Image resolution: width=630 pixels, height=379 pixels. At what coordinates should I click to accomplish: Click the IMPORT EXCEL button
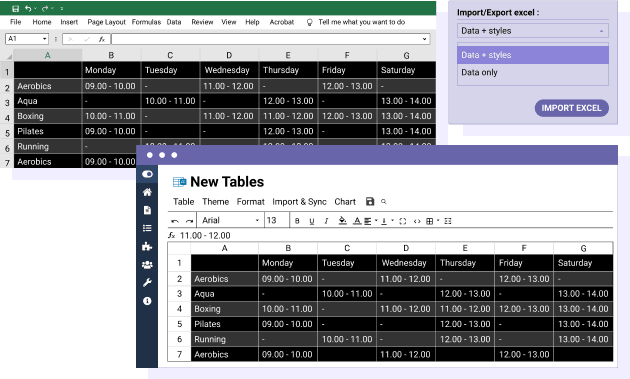click(571, 108)
